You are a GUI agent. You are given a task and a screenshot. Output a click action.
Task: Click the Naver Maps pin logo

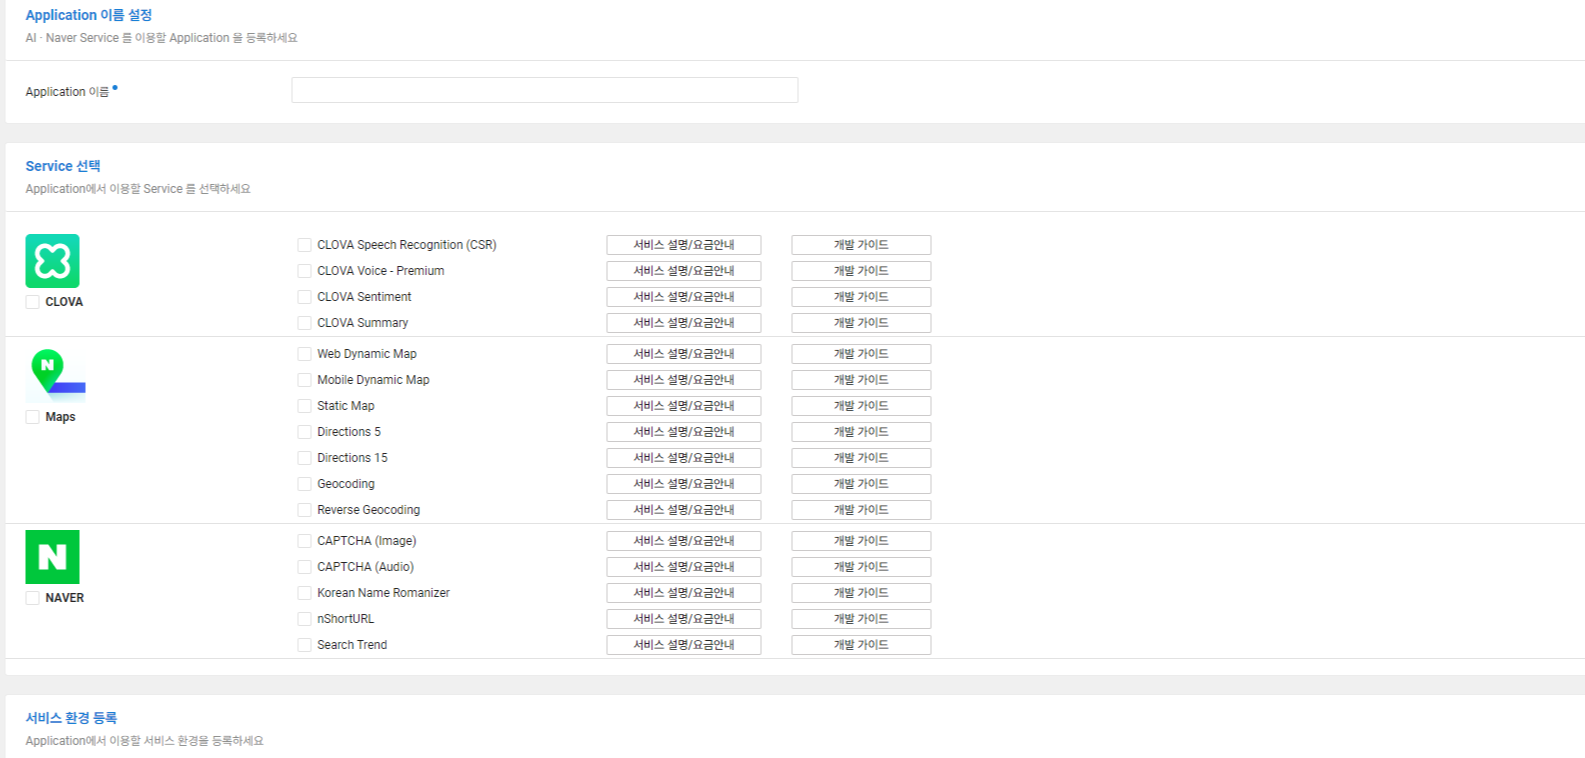[x=55, y=375]
